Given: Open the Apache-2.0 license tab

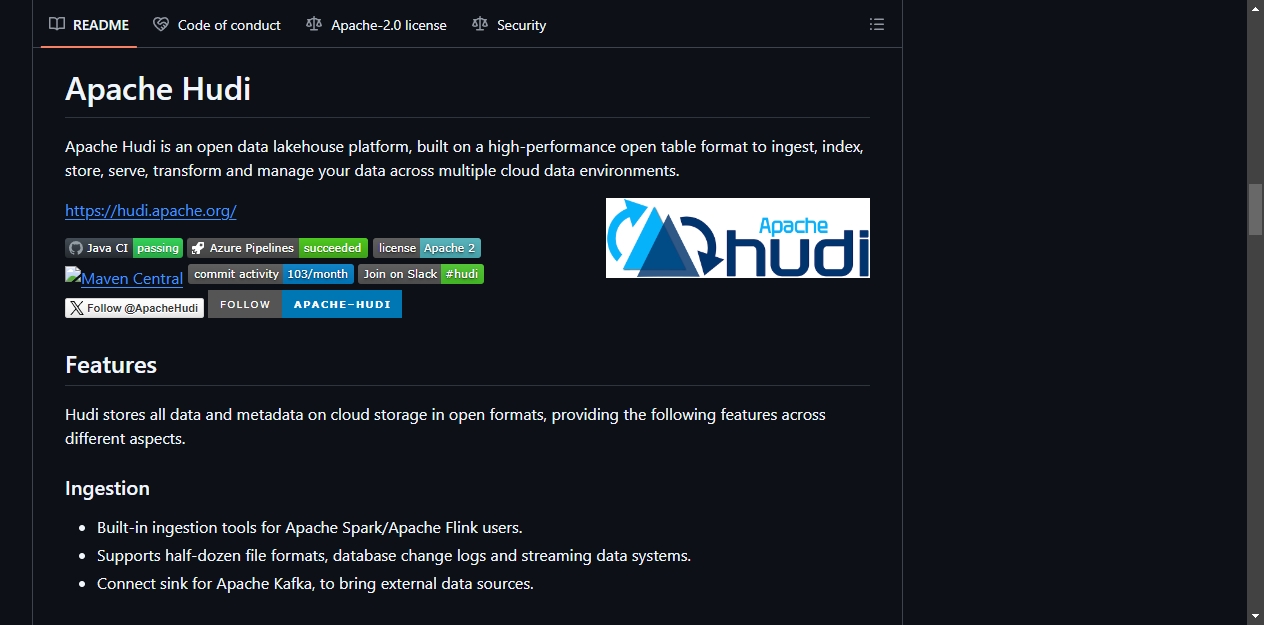Looking at the screenshot, I should (x=376, y=24).
